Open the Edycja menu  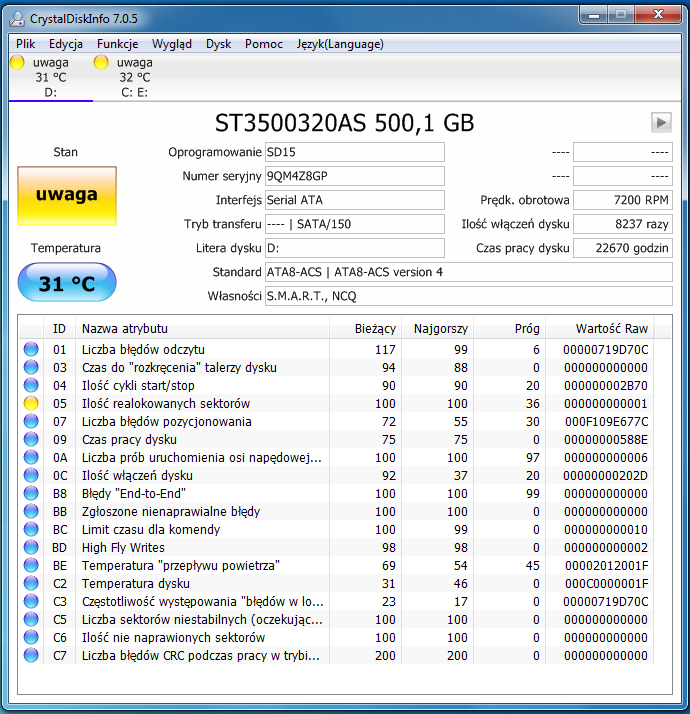point(66,44)
